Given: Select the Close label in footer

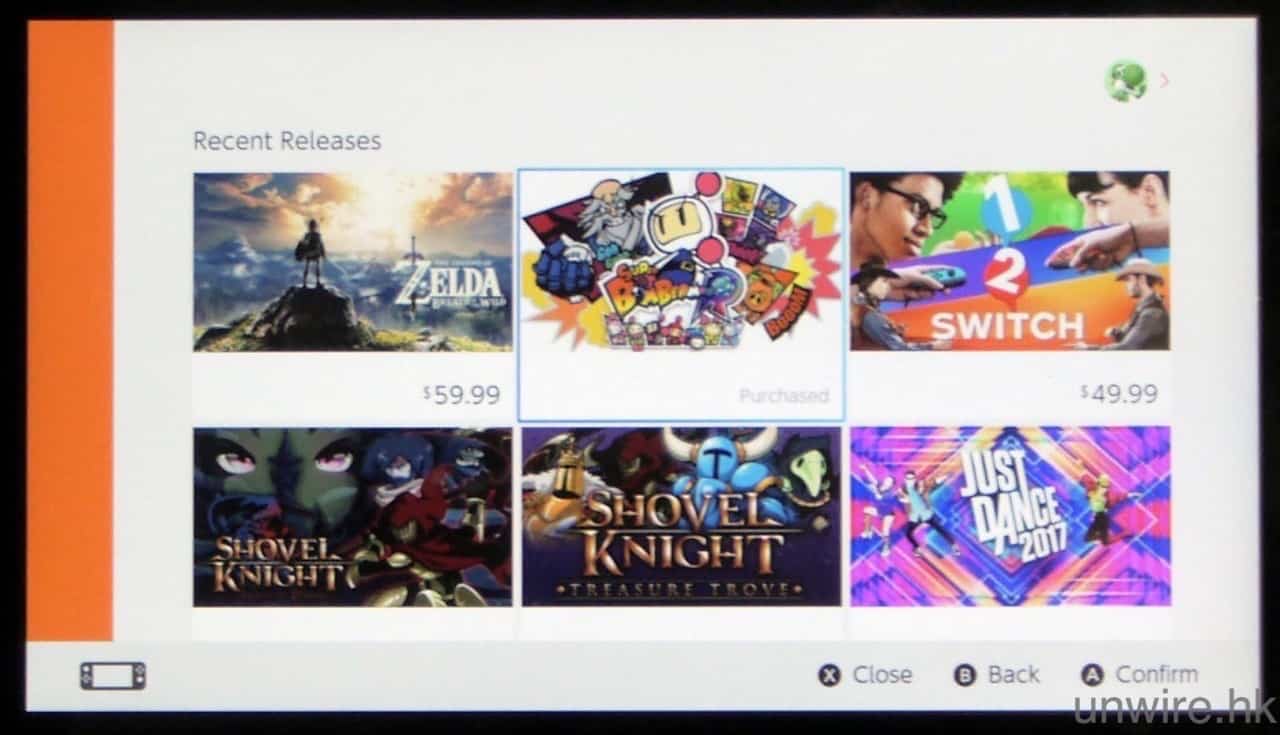Looking at the screenshot, I should tap(882, 675).
